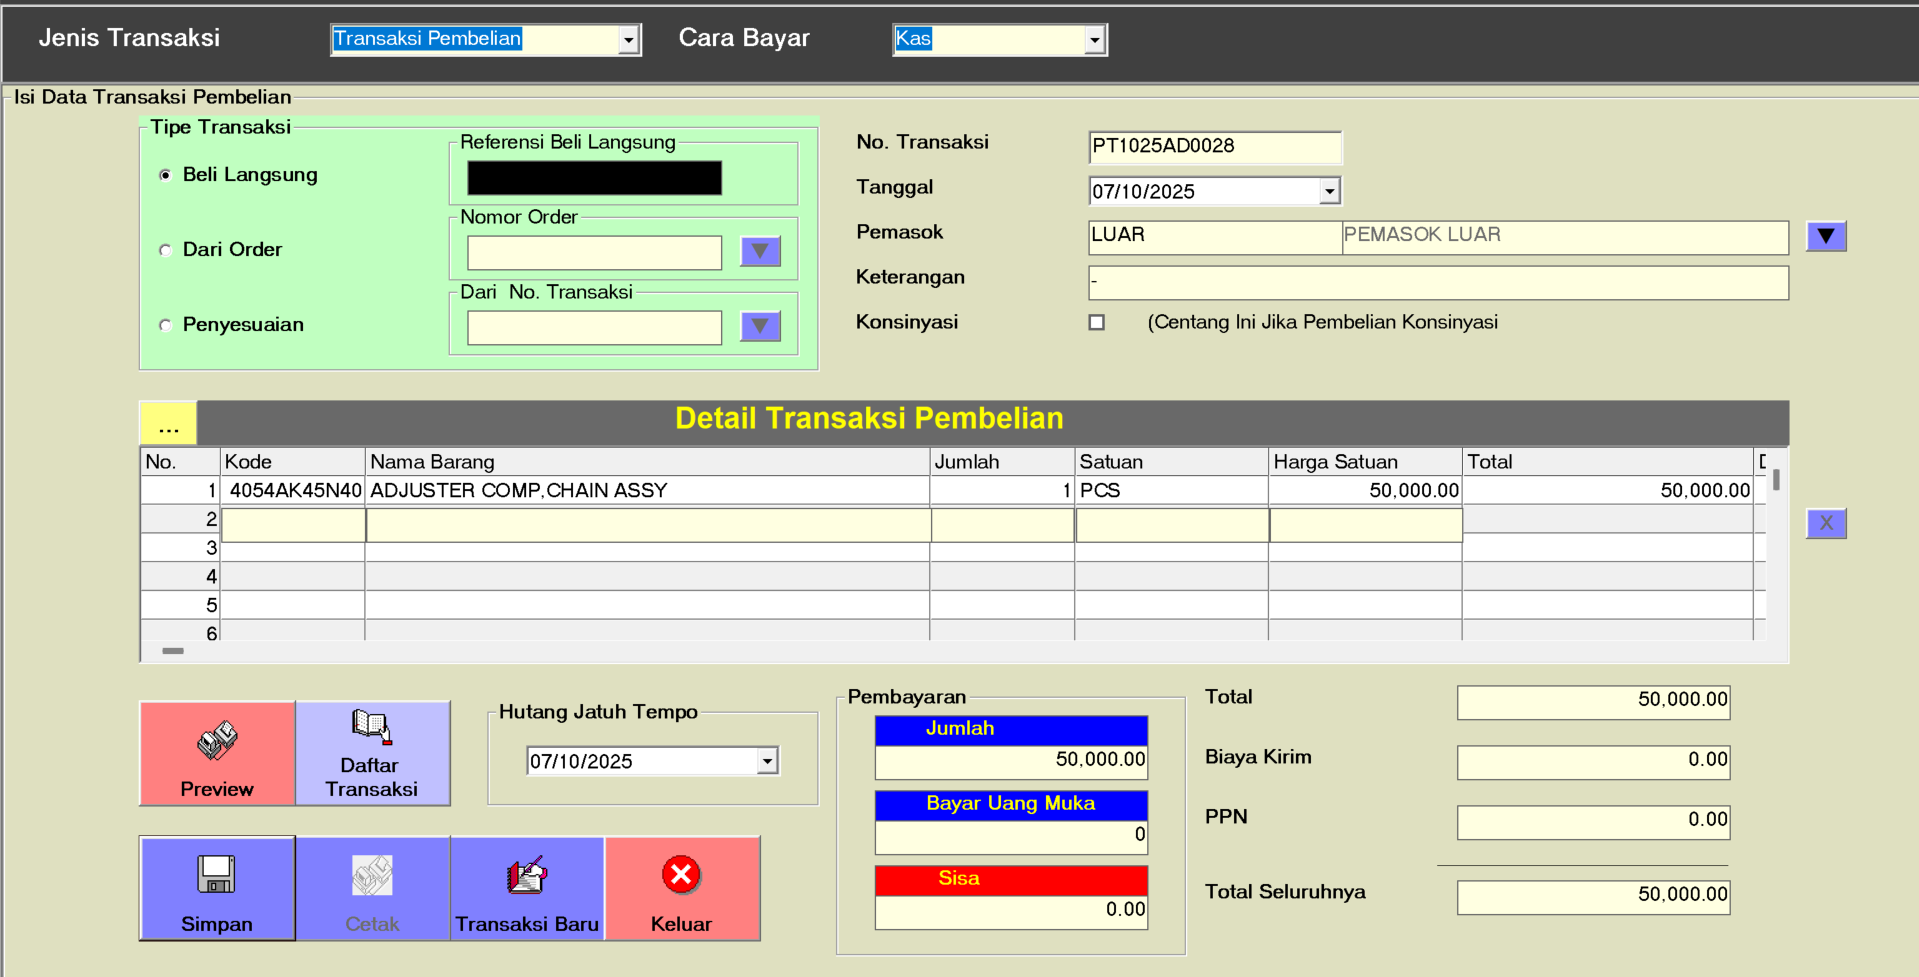
Task: Open the Tanggal date picker dropdown
Action: tap(1329, 191)
